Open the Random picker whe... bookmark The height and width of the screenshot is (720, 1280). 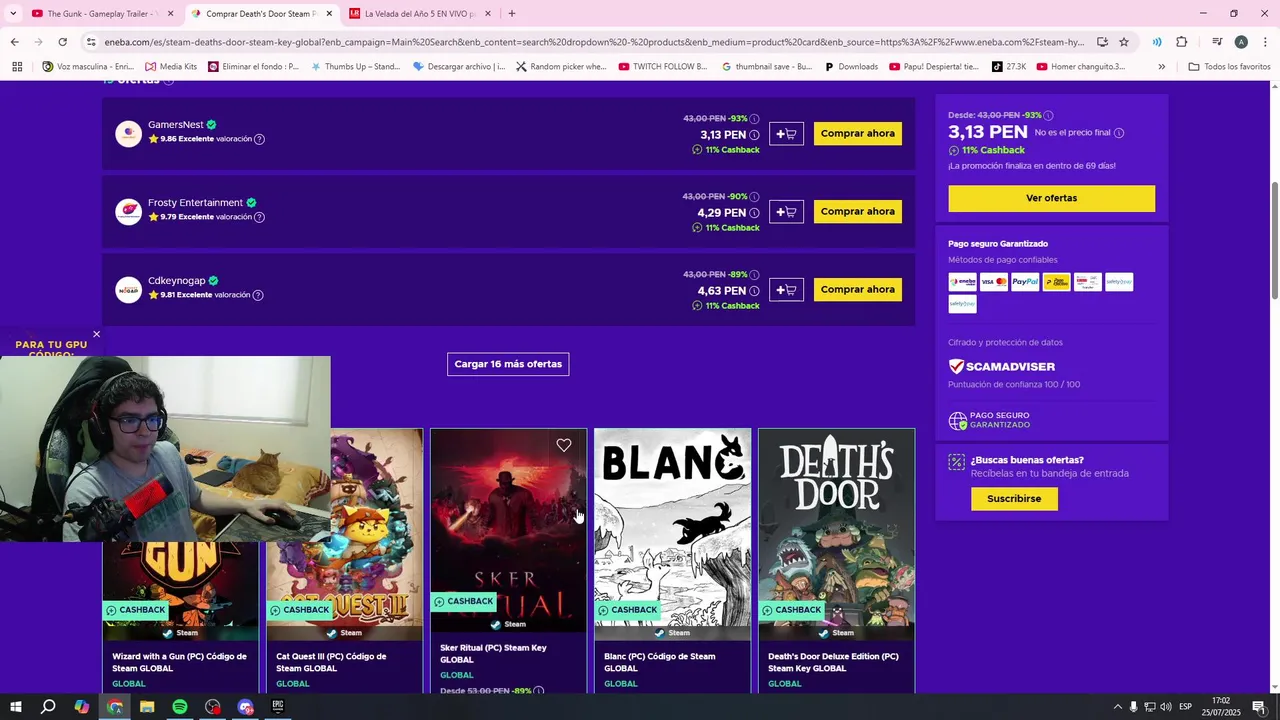click(561, 67)
